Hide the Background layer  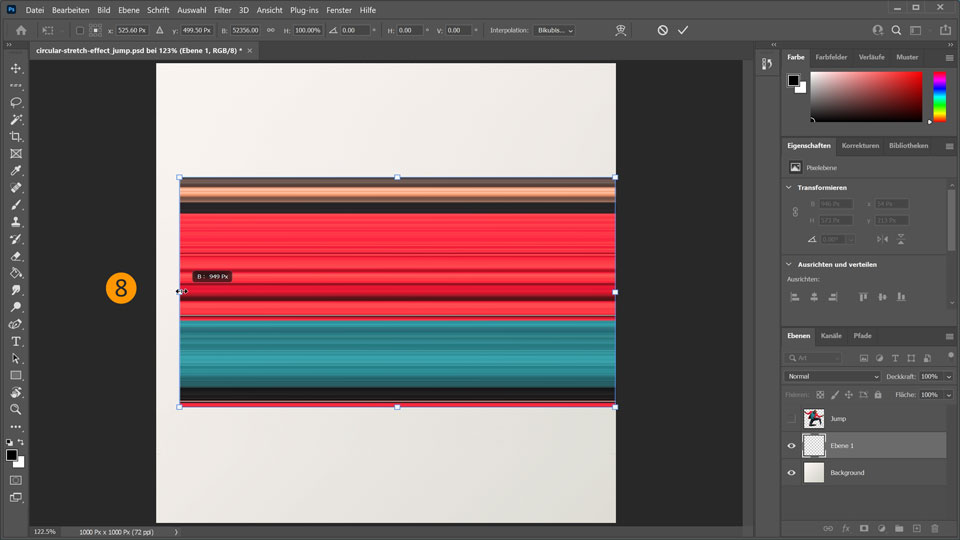click(792, 473)
